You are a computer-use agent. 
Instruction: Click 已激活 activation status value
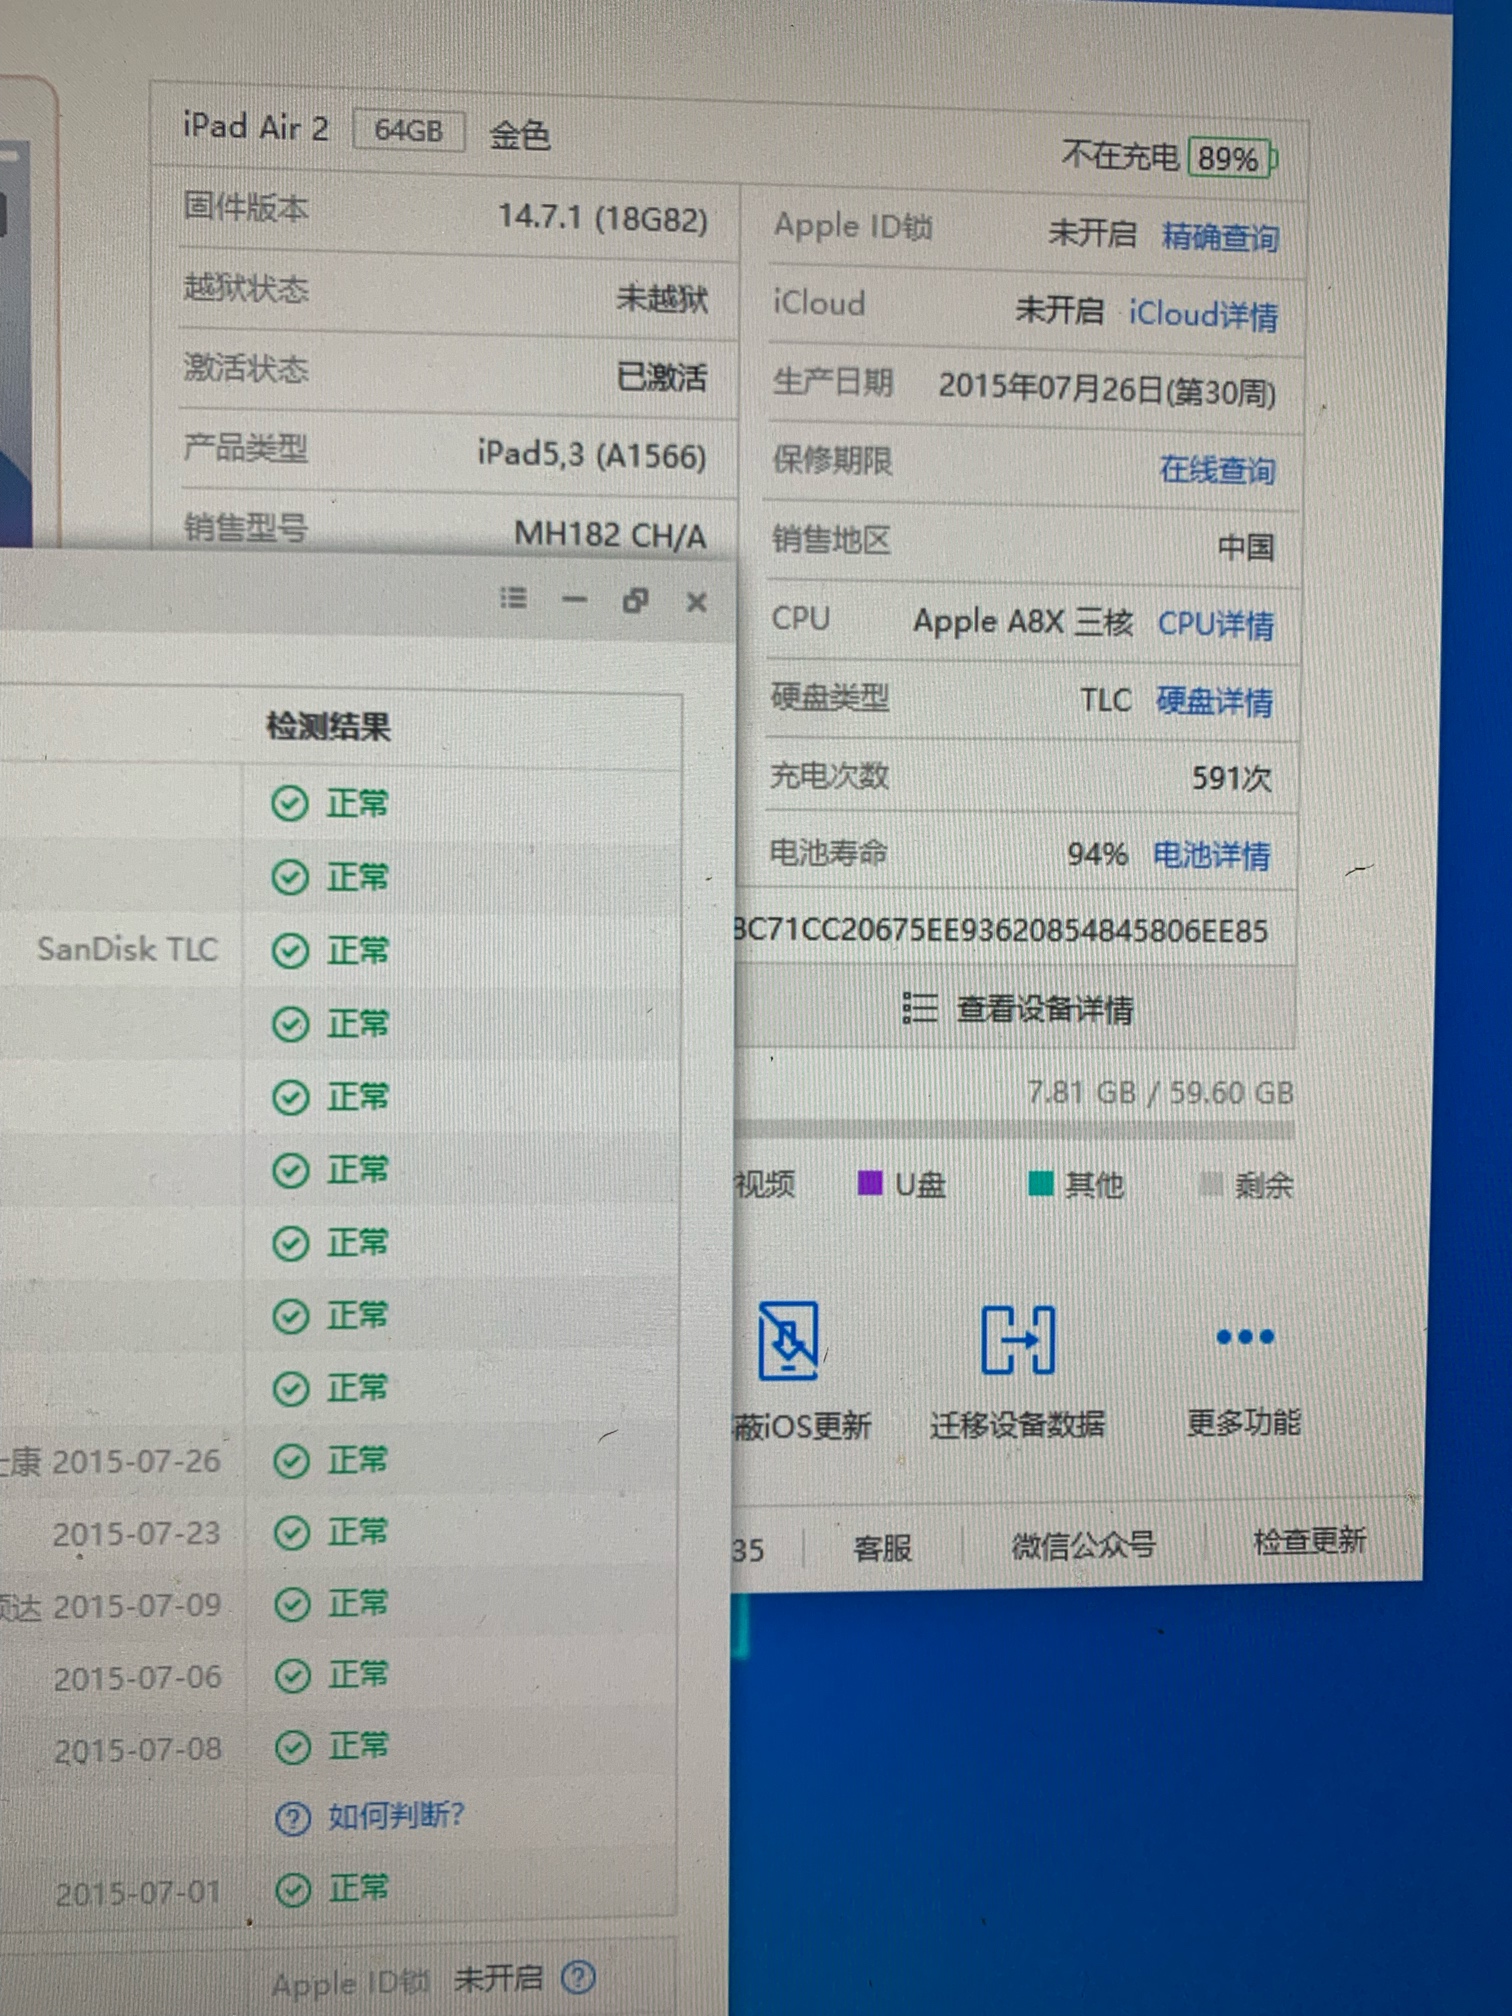661,377
